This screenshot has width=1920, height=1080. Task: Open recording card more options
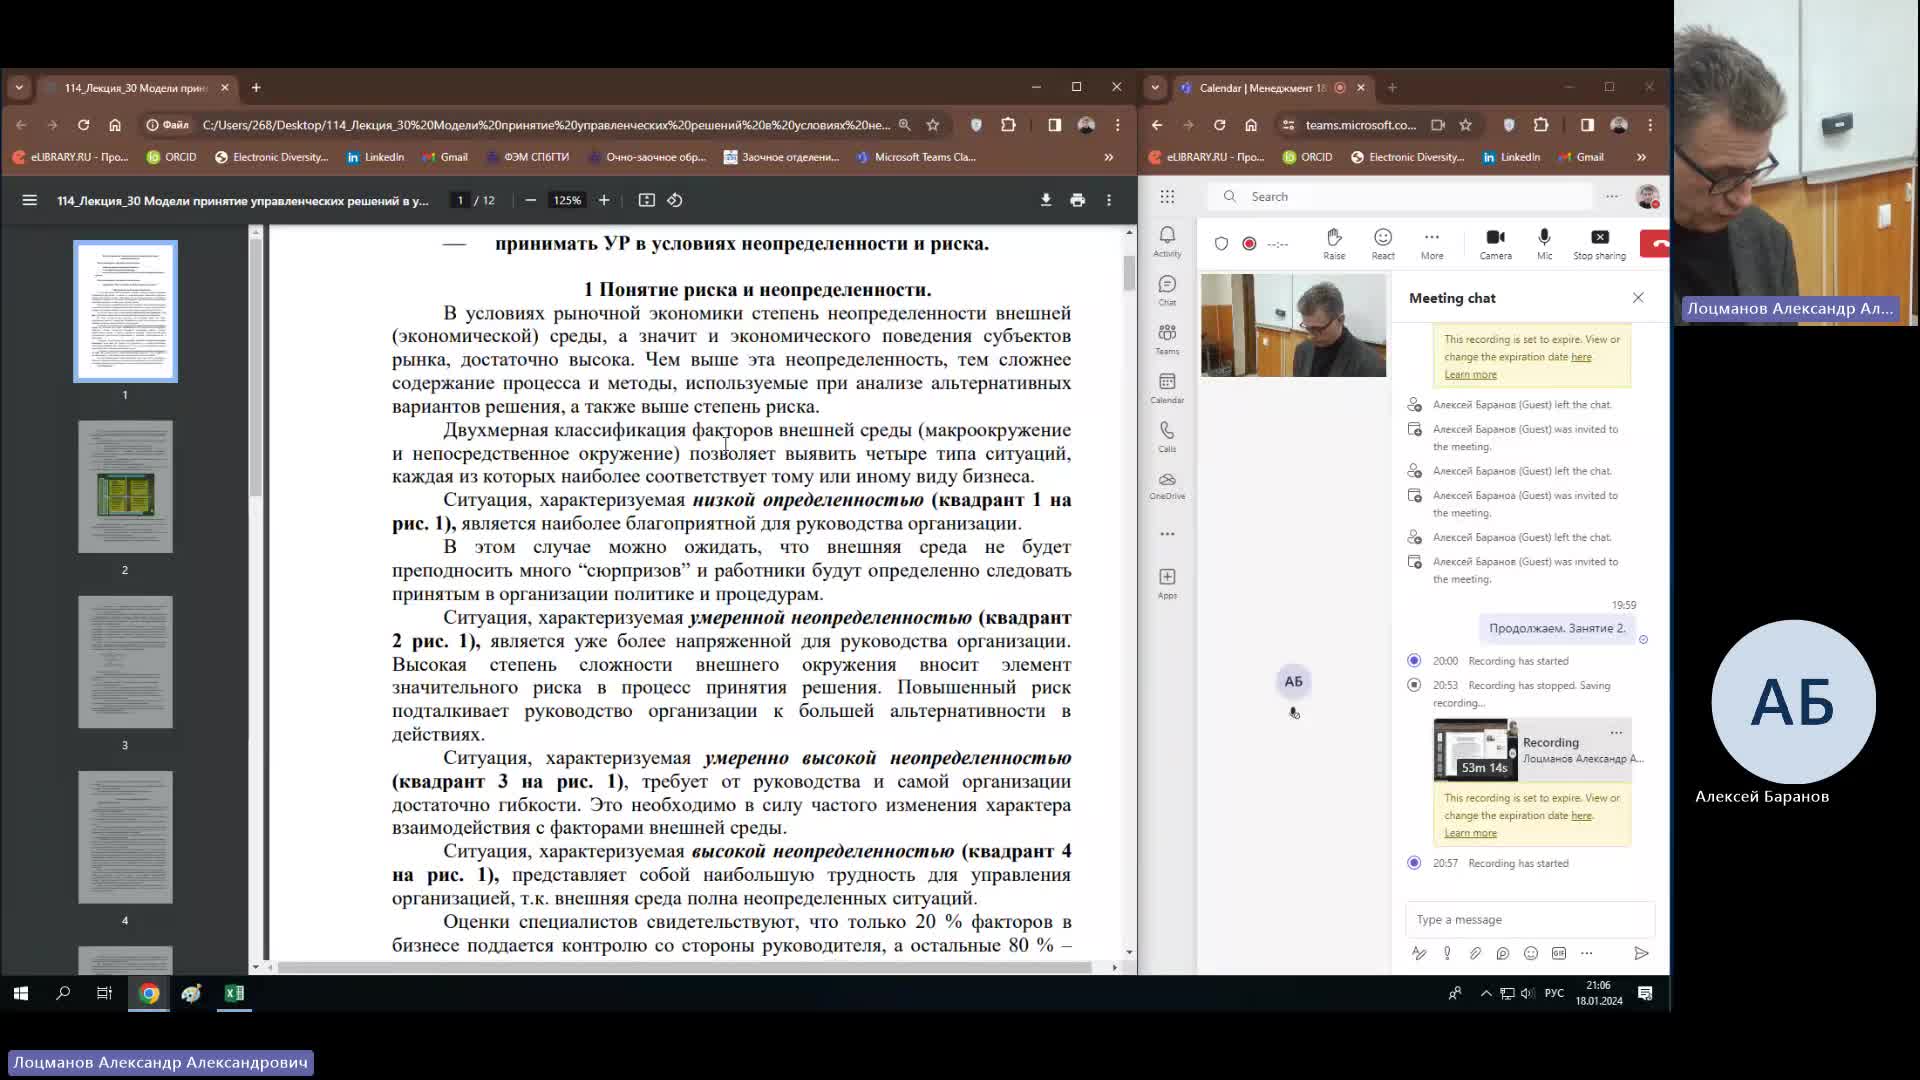click(1616, 733)
